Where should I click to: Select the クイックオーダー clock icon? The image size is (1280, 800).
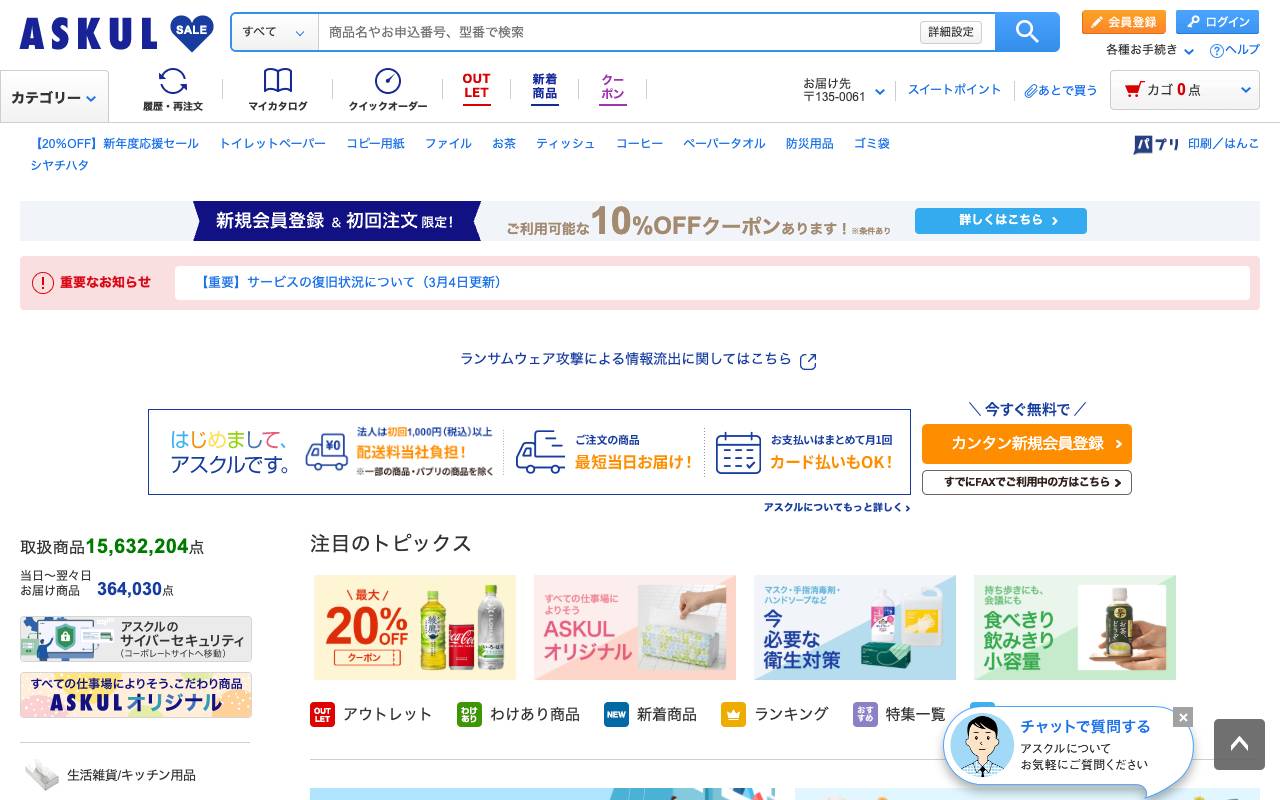click(387, 80)
